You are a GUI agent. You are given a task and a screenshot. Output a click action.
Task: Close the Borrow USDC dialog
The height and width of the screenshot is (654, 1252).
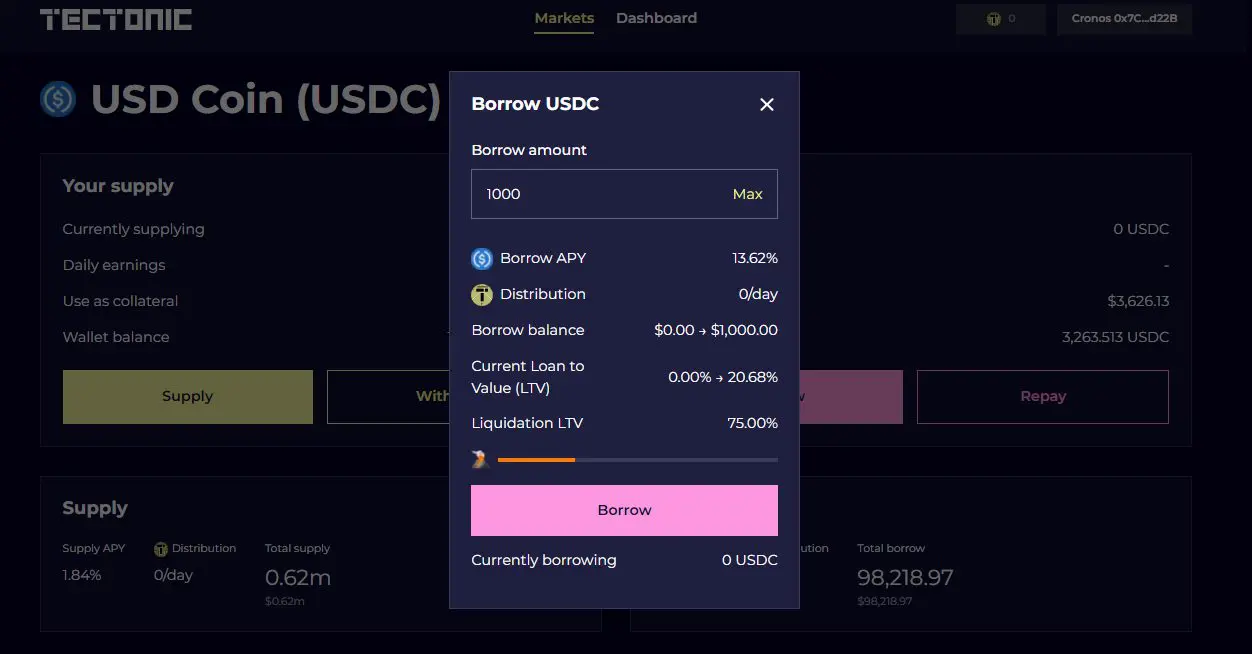tap(767, 104)
